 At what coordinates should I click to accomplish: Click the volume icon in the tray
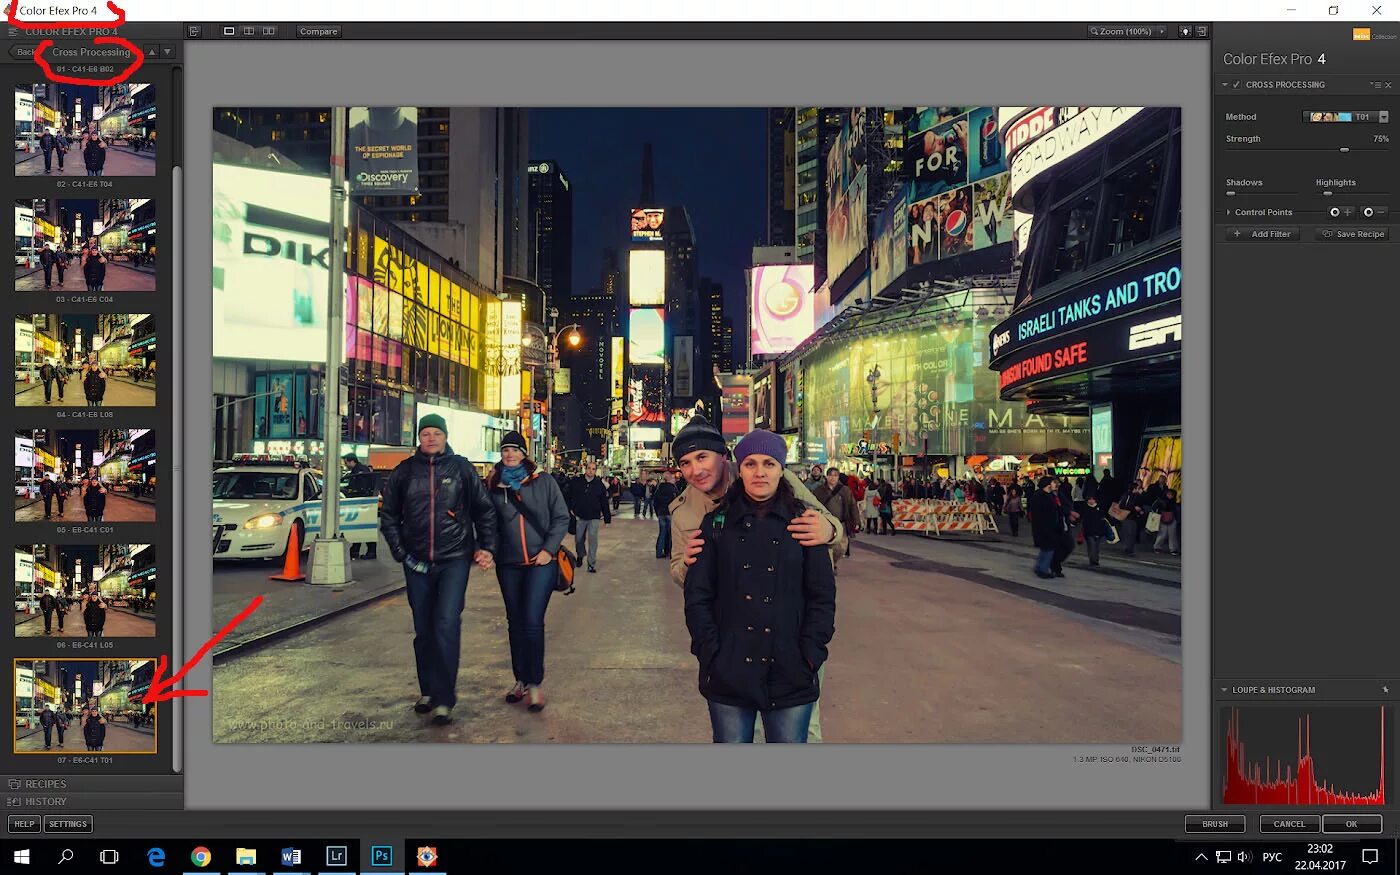1244,857
